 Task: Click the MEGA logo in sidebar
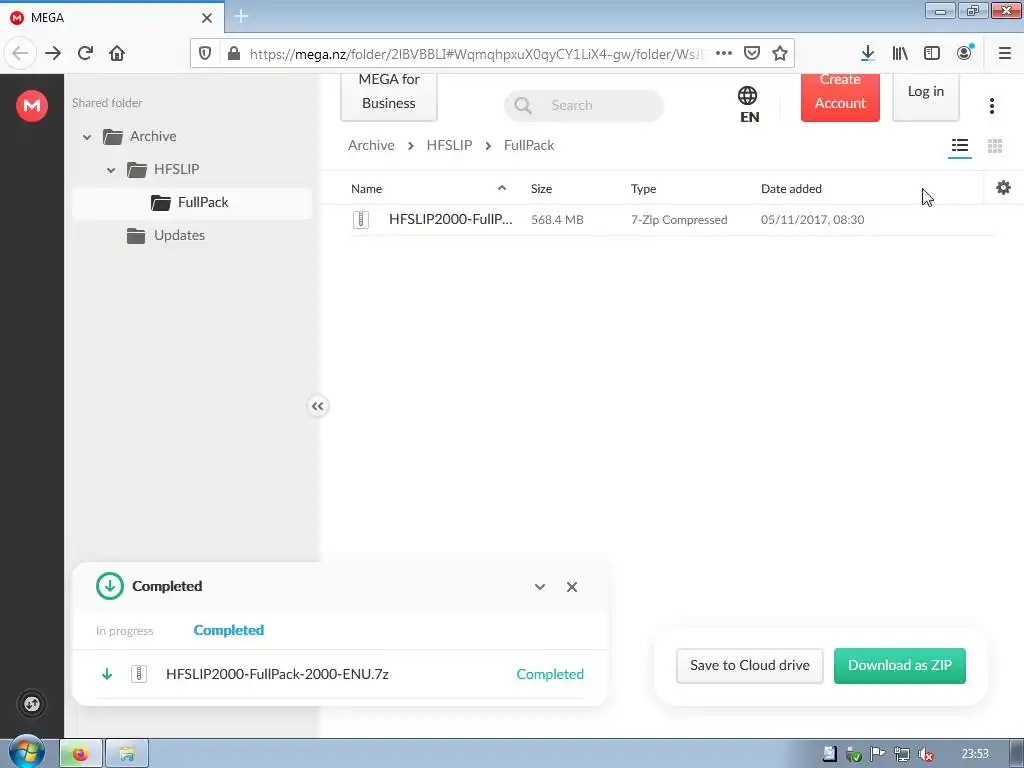click(31, 105)
